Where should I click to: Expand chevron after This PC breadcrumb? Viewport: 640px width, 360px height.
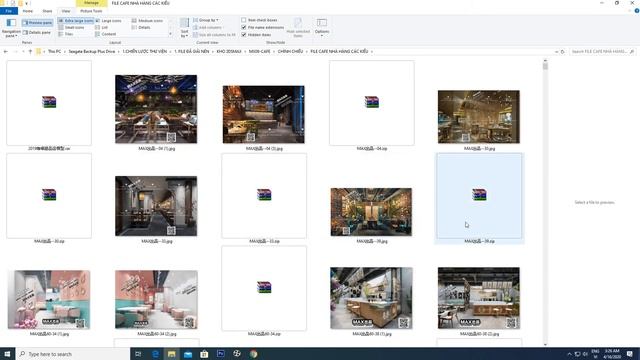65,51
